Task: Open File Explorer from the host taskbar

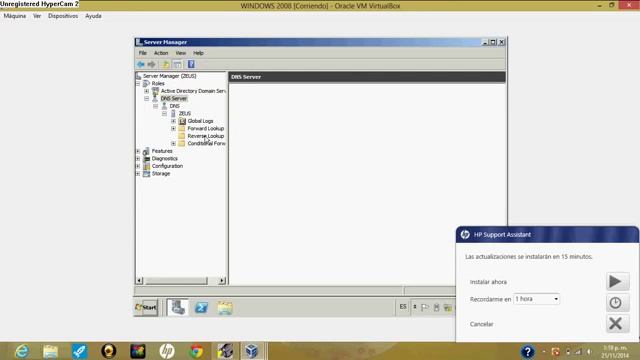Action: click(x=51, y=351)
